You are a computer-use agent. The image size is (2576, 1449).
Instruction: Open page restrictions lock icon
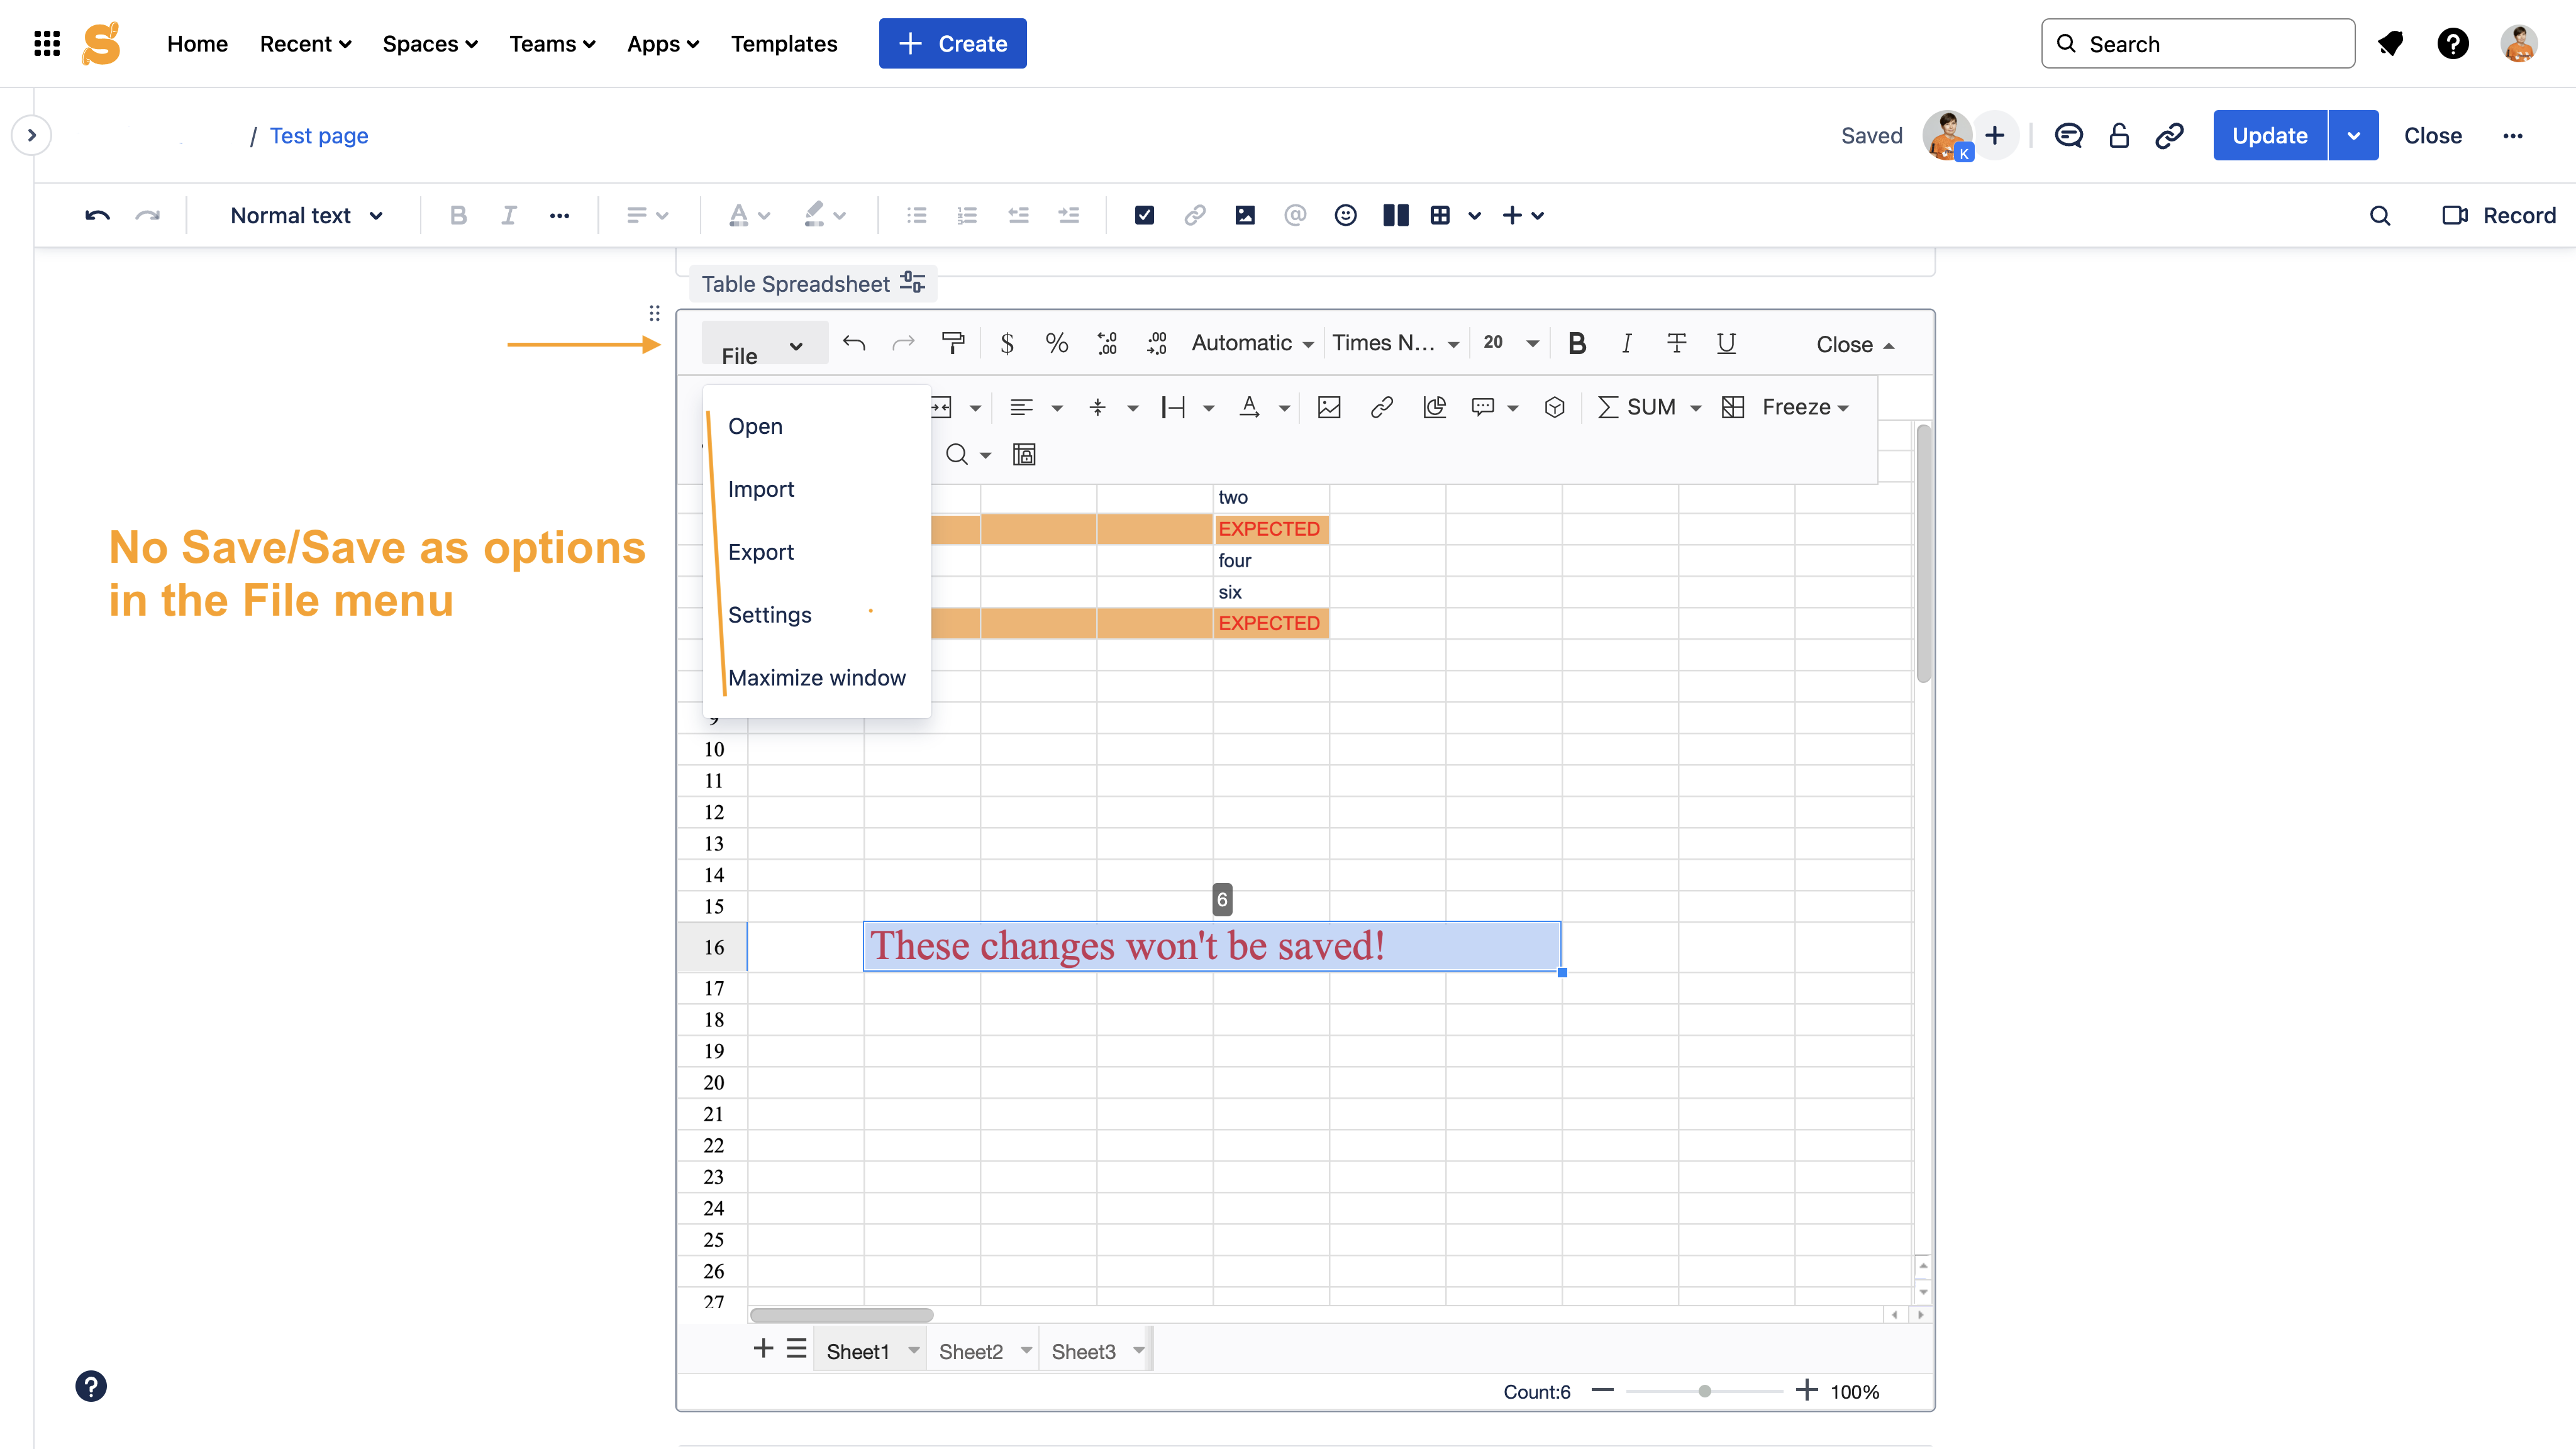click(x=2118, y=135)
